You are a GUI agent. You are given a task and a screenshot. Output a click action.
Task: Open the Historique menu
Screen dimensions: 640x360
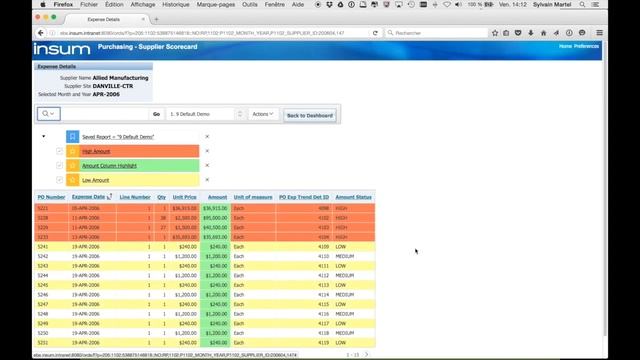[x=176, y=4]
